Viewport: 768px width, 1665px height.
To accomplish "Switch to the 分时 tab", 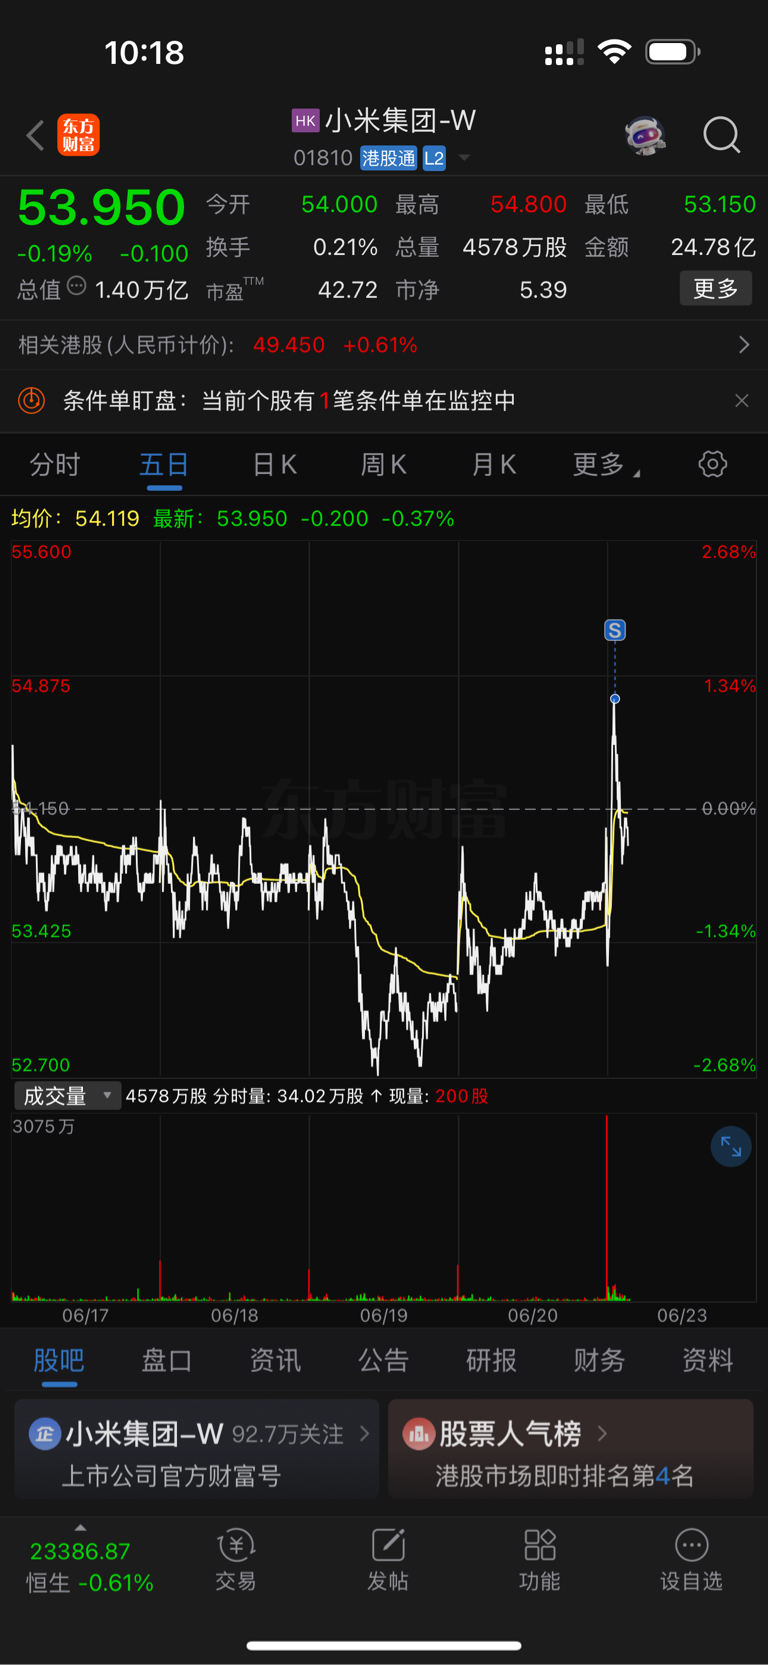I will [54, 465].
